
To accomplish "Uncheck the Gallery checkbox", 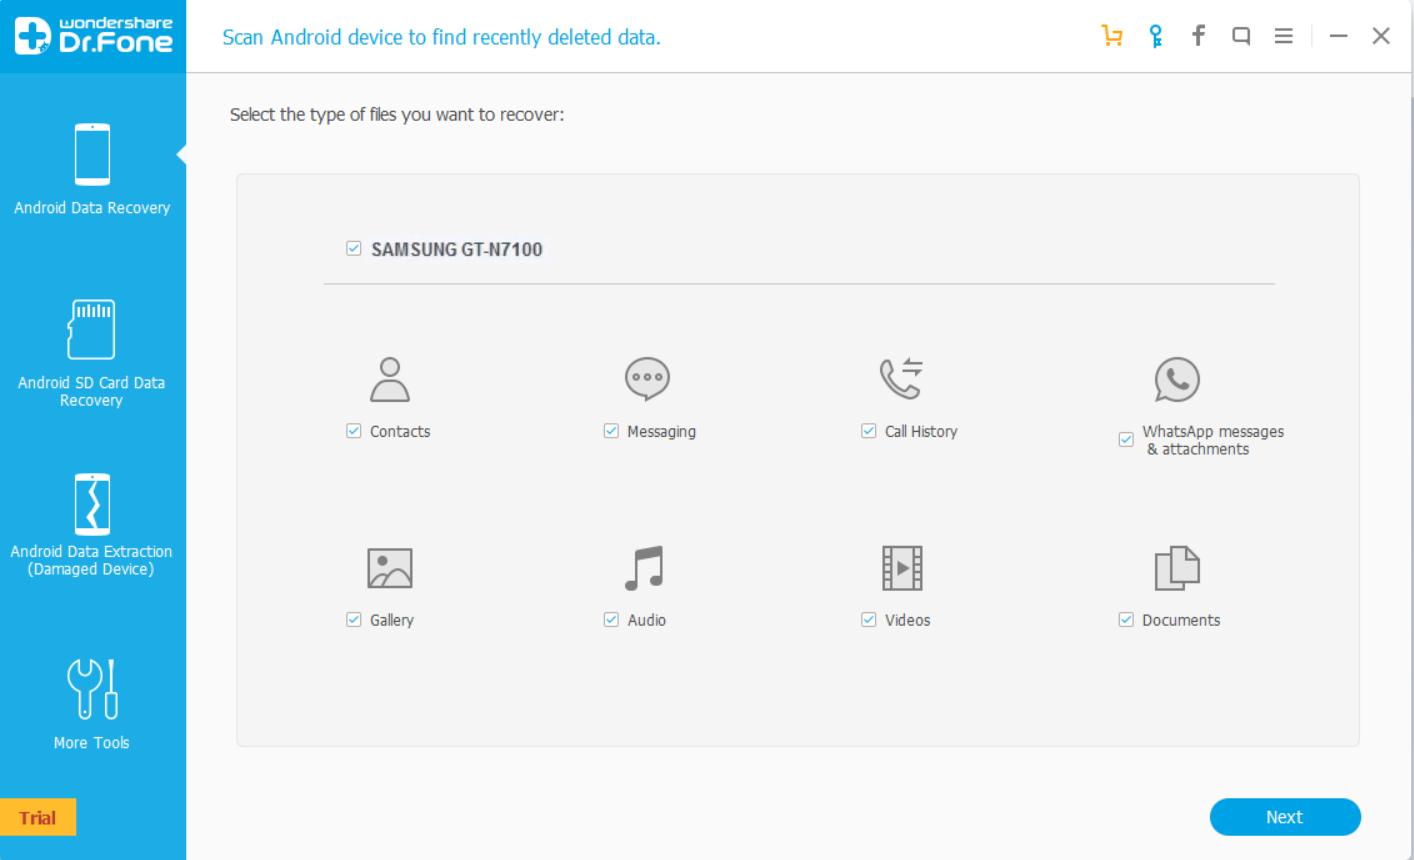I will tap(354, 620).
